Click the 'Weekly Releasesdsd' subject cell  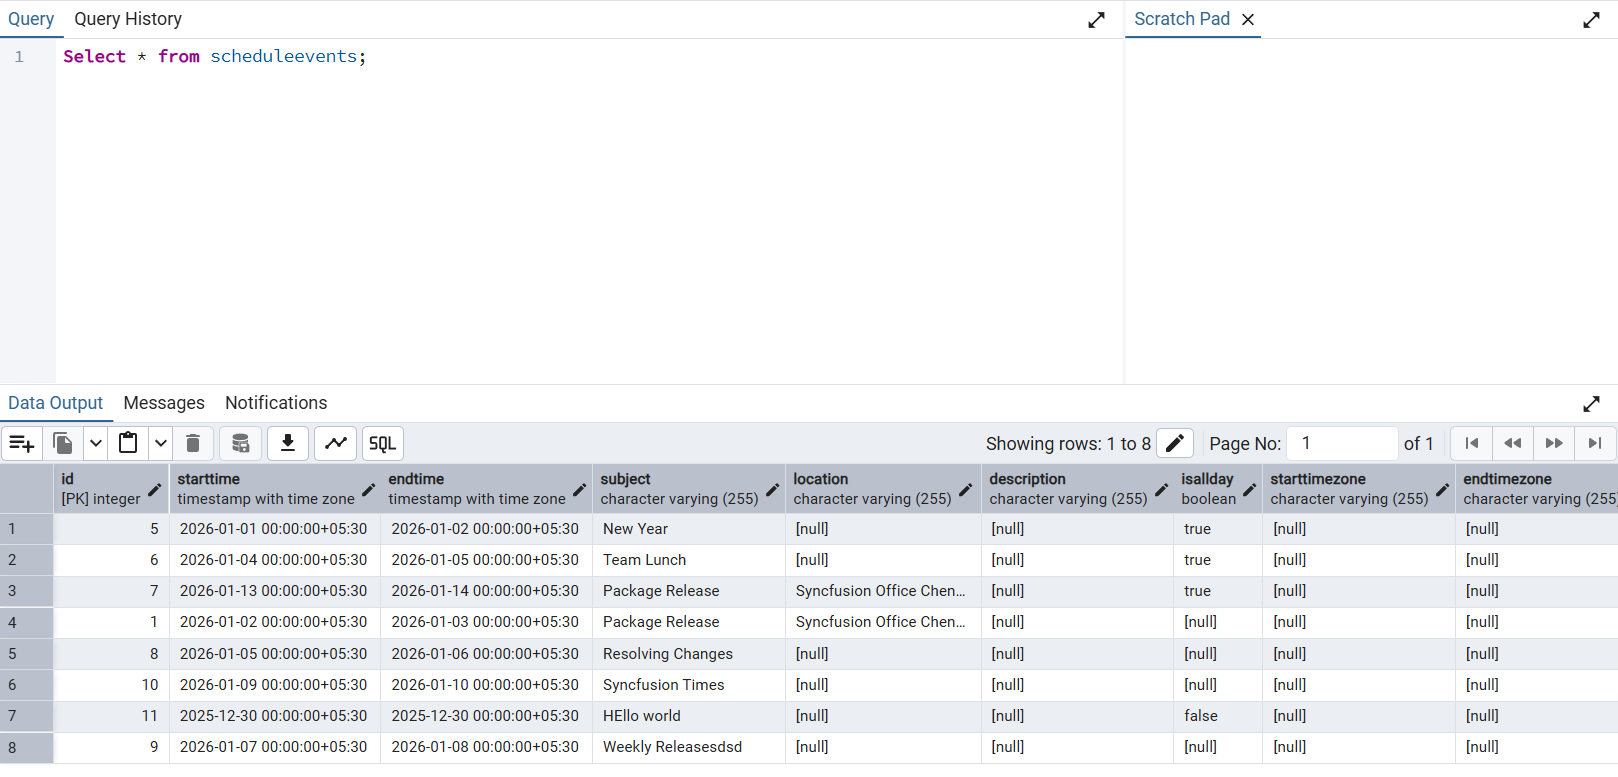coord(689,747)
